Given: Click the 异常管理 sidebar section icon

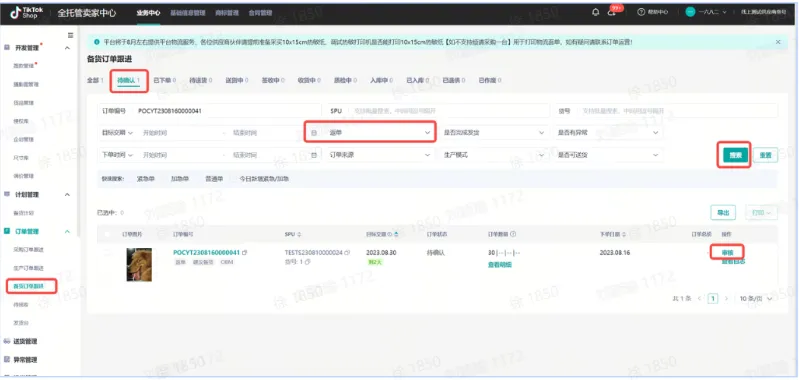Looking at the screenshot, I should click(x=7, y=359).
